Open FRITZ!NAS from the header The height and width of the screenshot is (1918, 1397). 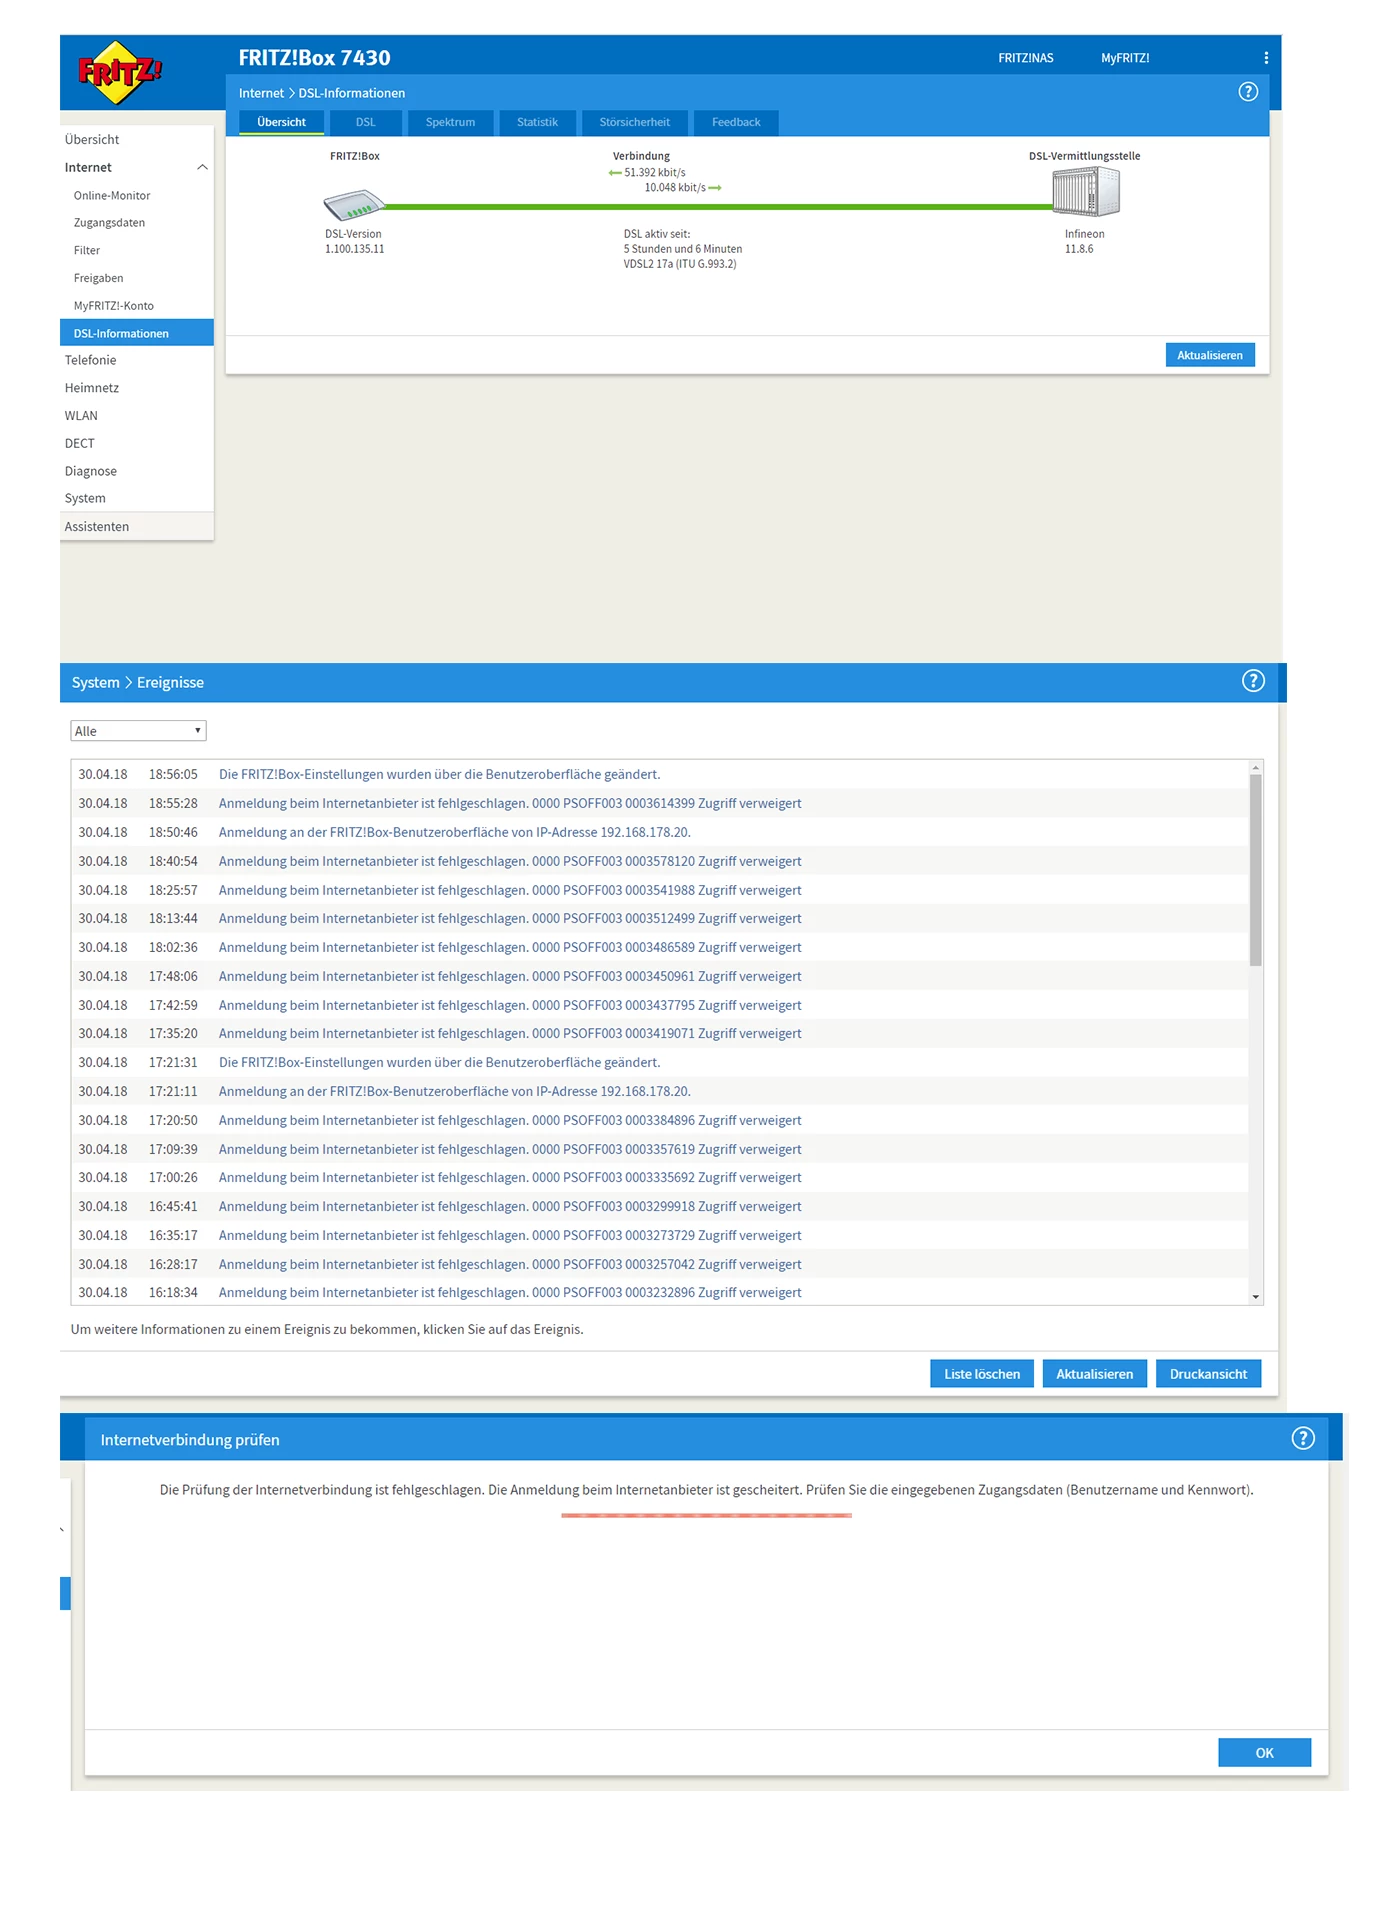[x=1026, y=58]
